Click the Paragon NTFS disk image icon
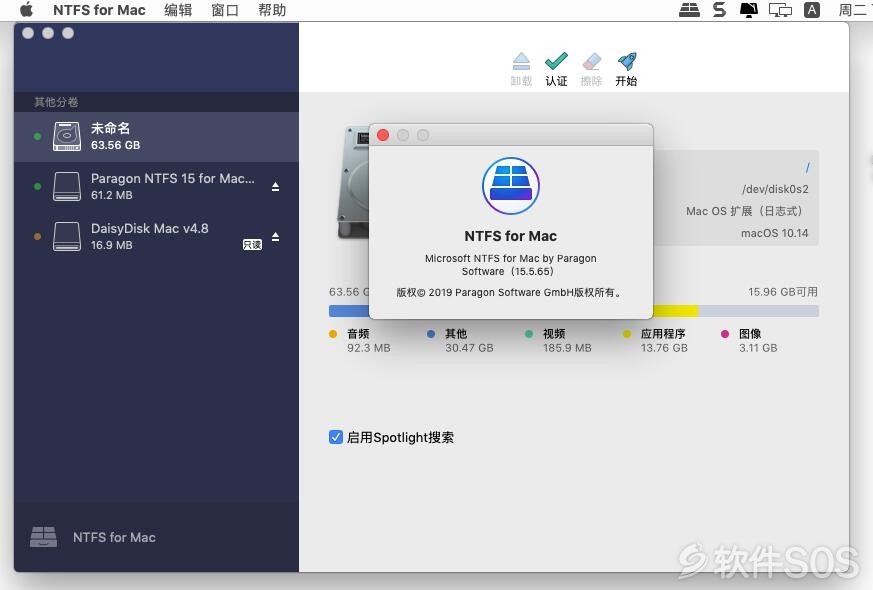 tap(67, 186)
